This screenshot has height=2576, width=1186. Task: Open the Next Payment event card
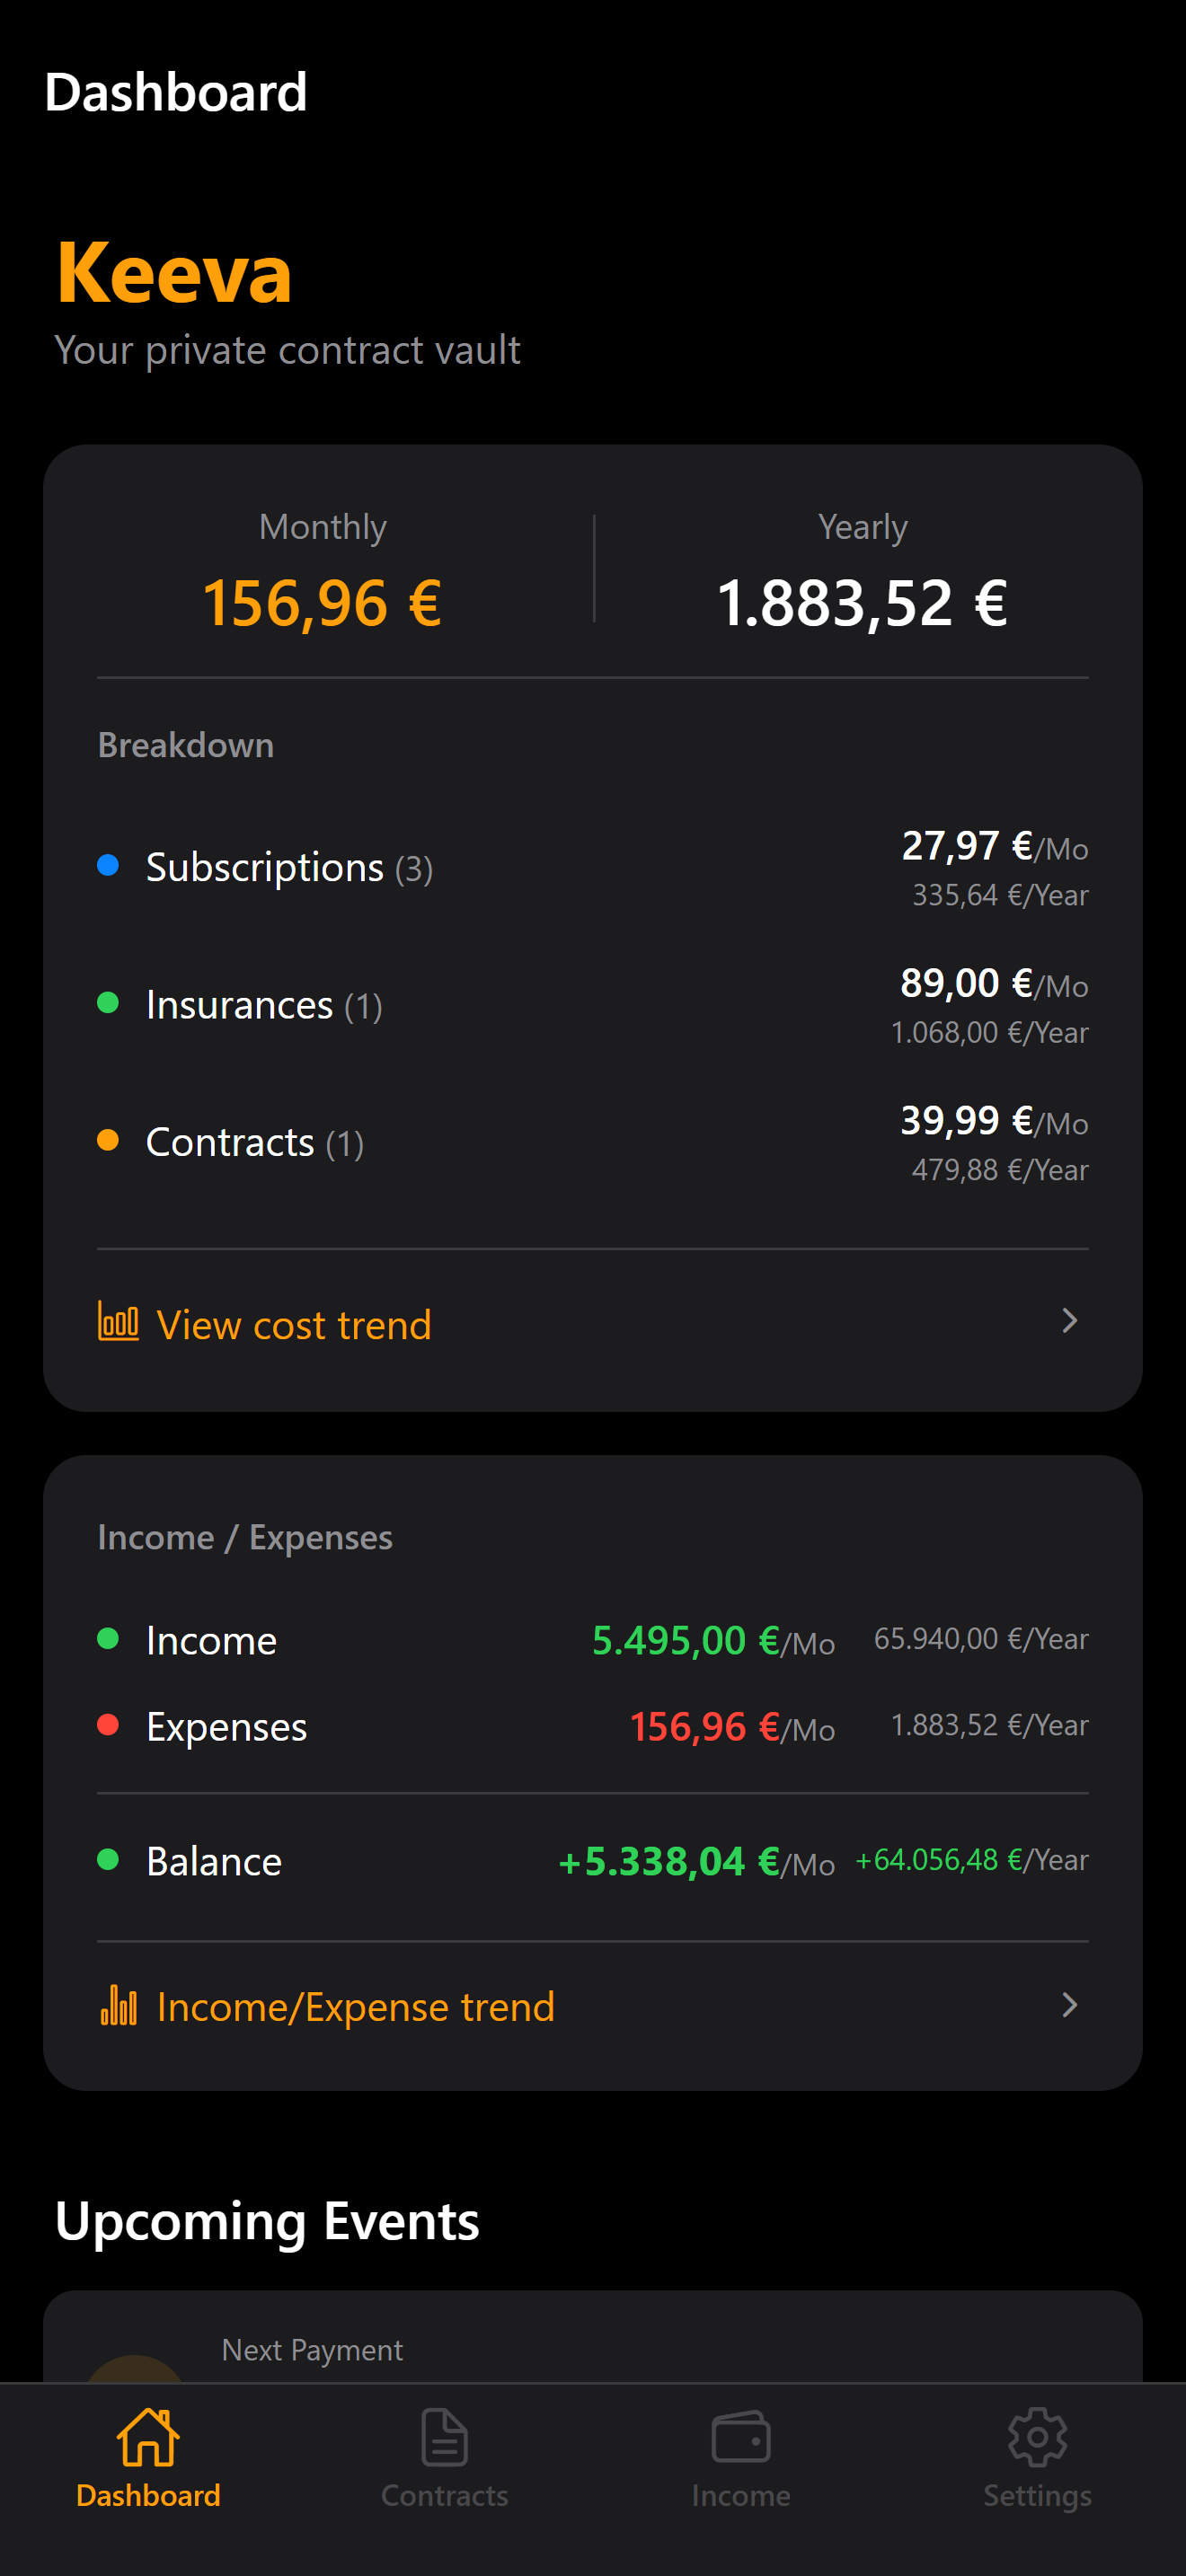(x=593, y=2337)
